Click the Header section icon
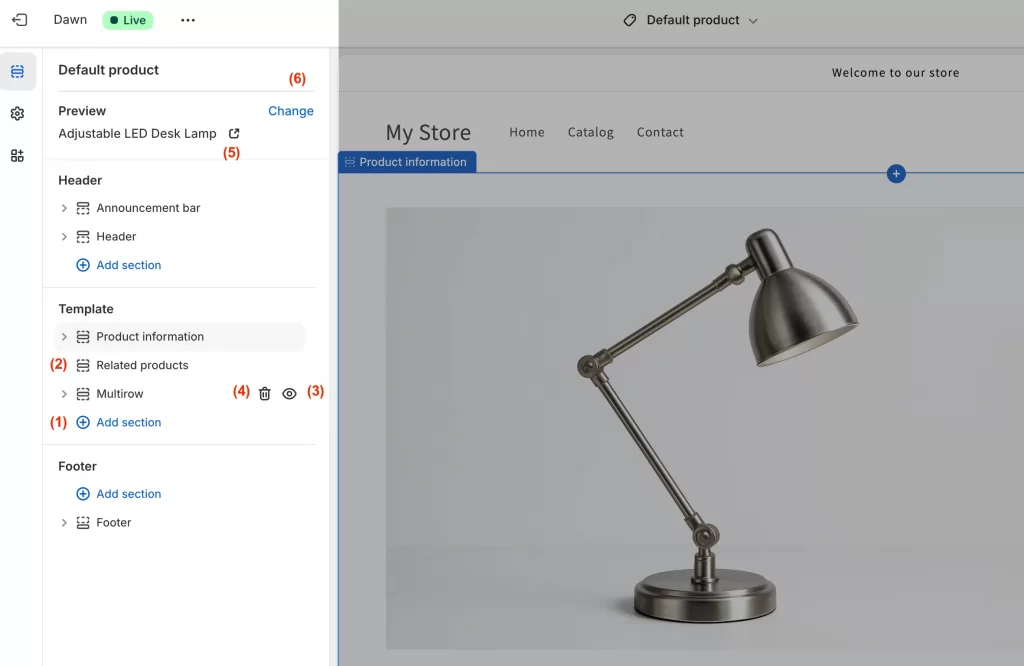1024x666 pixels. pos(83,236)
